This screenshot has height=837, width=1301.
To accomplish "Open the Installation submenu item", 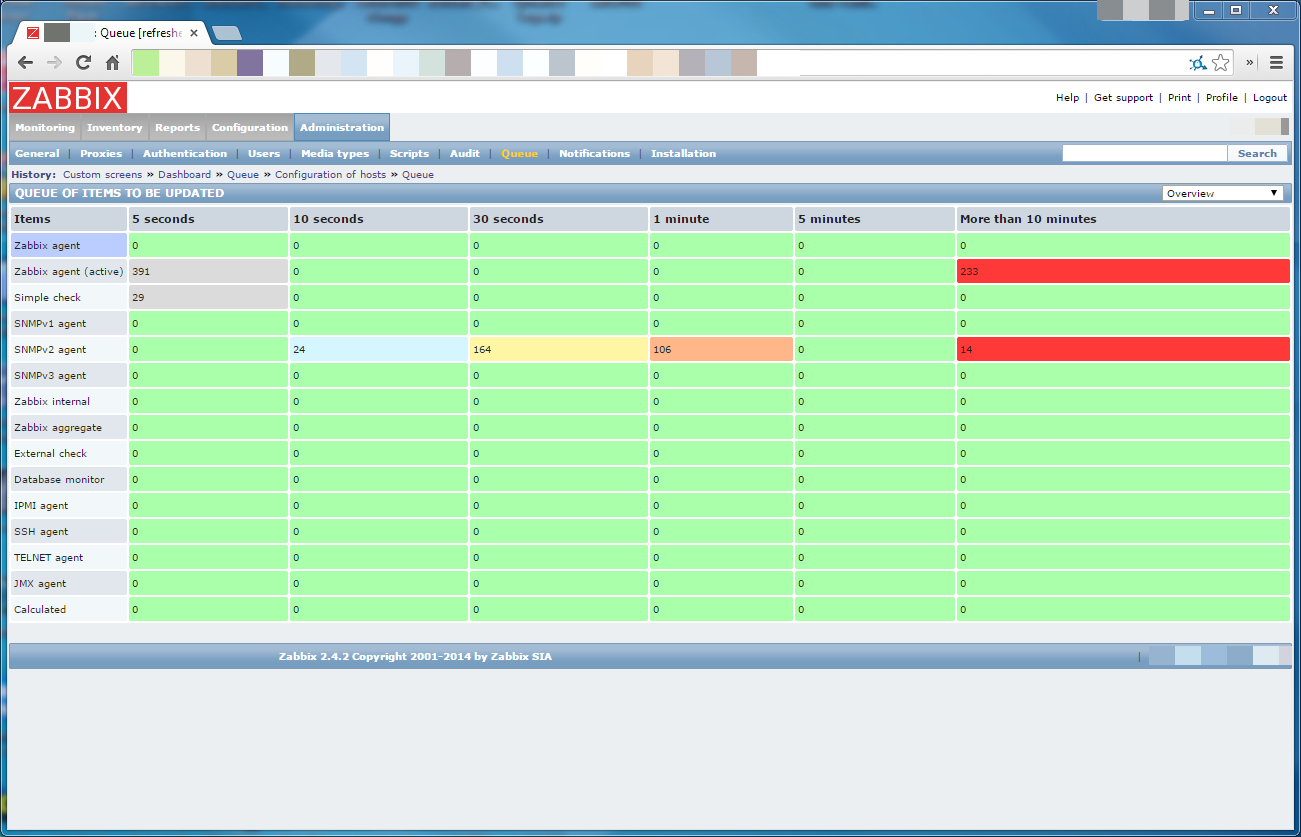I will [684, 154].
